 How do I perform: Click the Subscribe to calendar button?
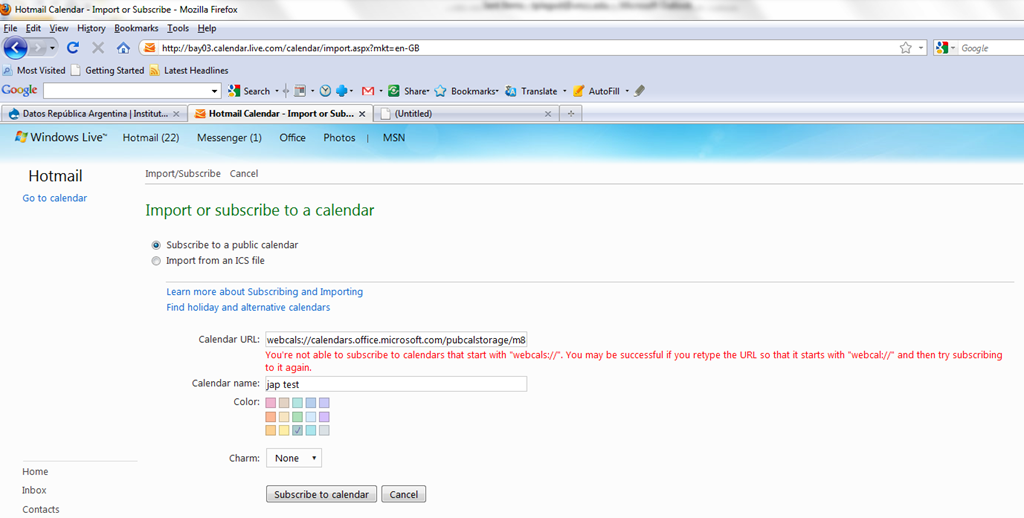click(x=321, y=494)
